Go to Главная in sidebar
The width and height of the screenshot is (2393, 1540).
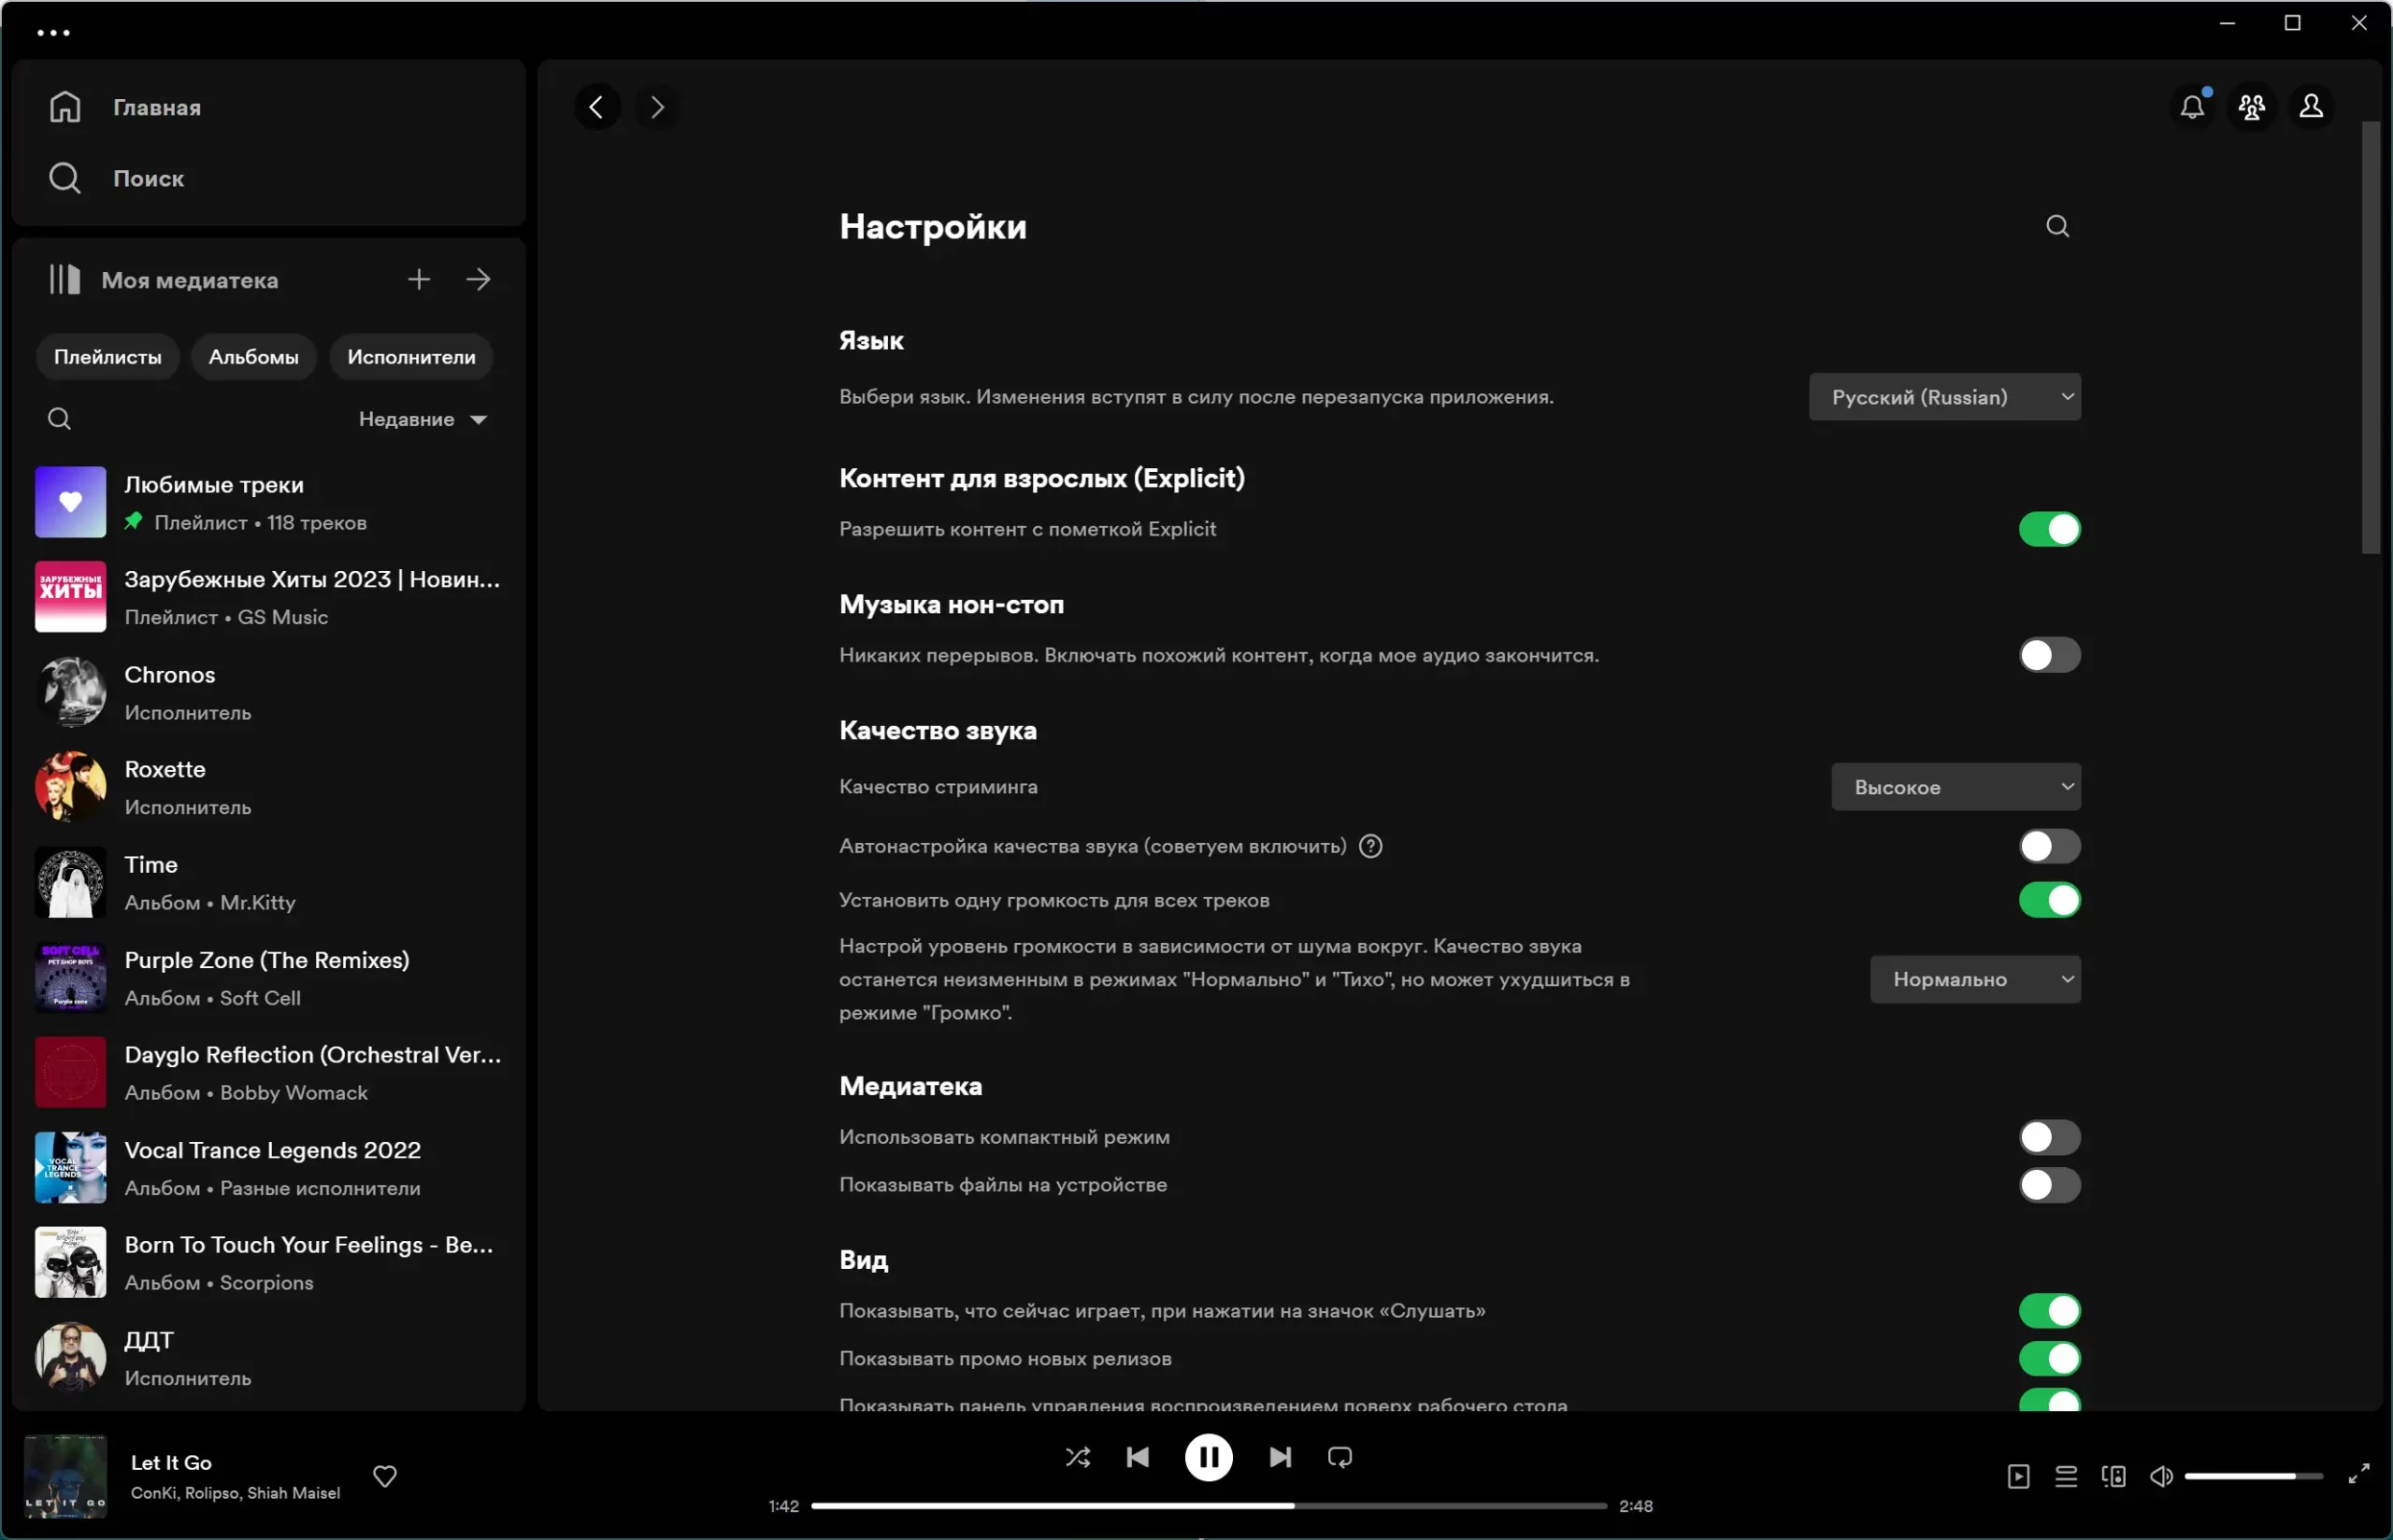156,107
